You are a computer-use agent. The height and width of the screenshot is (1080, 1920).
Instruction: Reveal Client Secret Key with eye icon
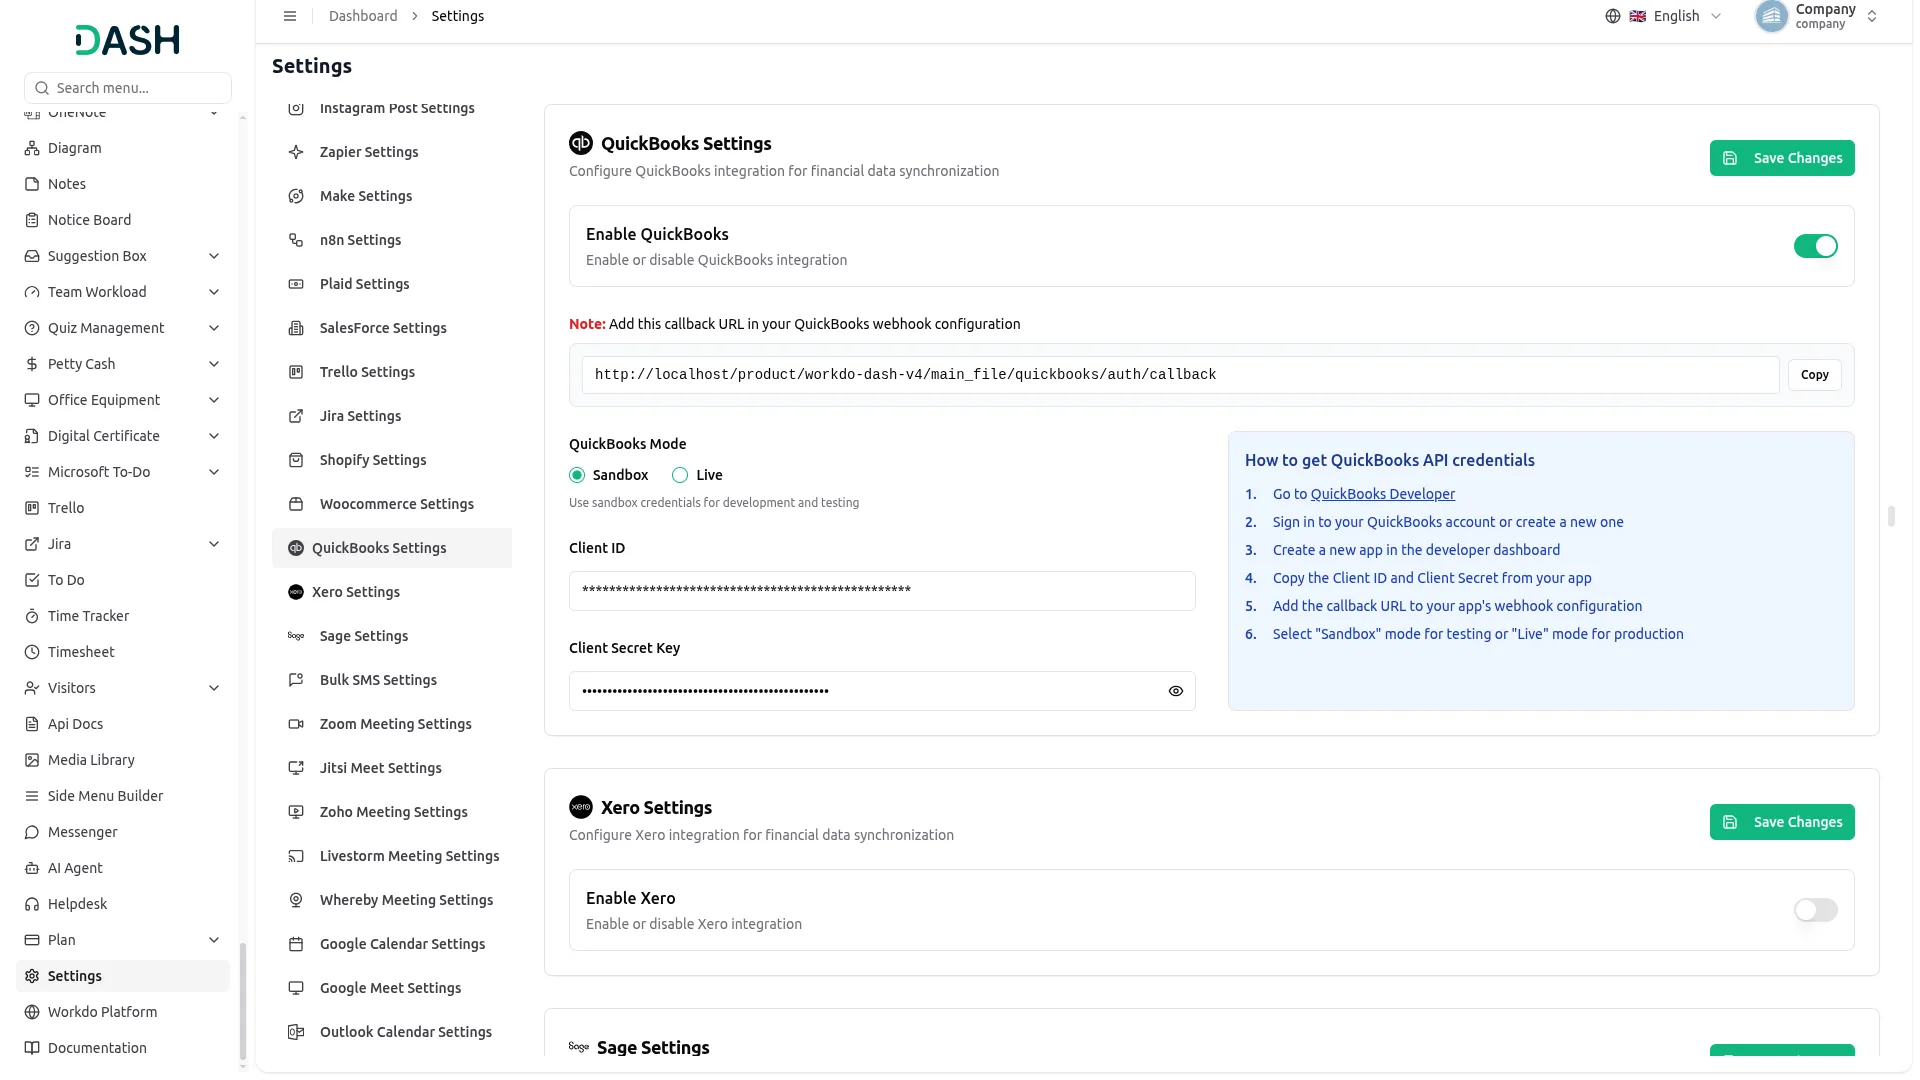(x=1176, y=691)
